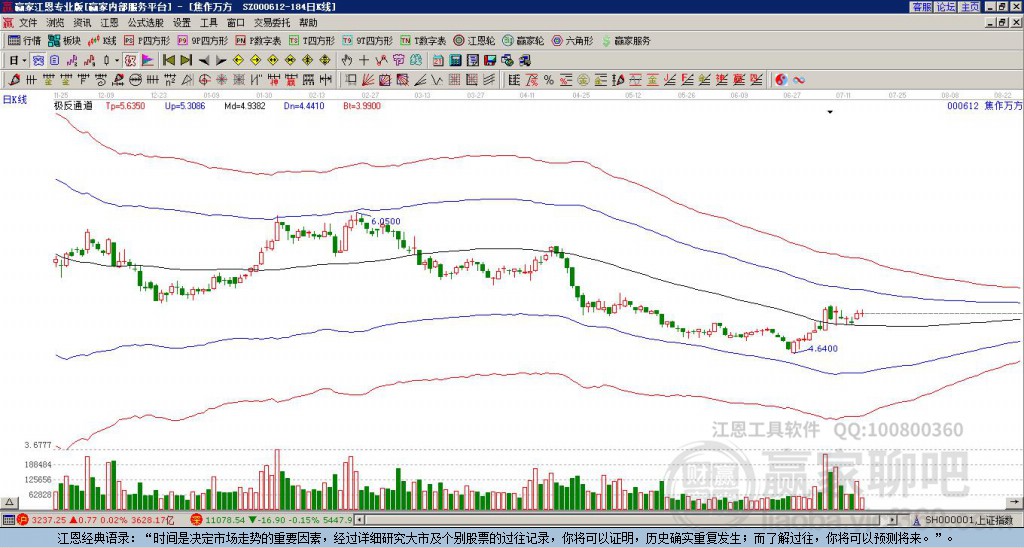Viewport: 1024px width, 548px height.
Task: Click the Md=4.9382 value
Action: click(x=245, y=106)
